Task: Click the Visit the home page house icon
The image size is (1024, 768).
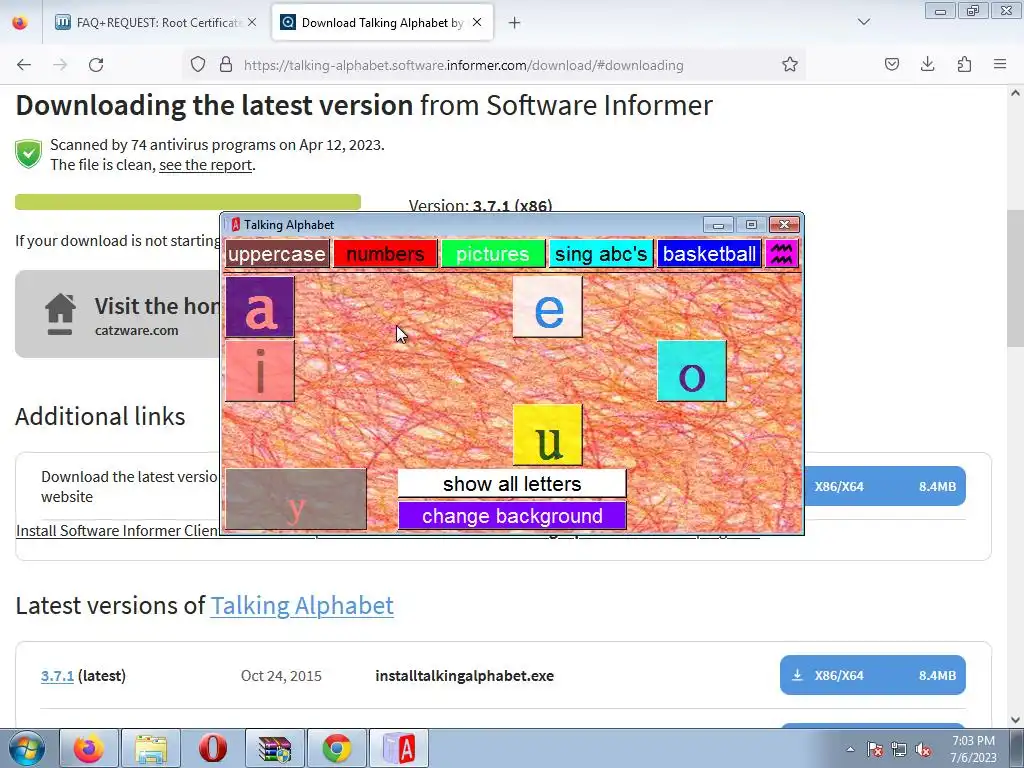Action: tap(60, 313)
